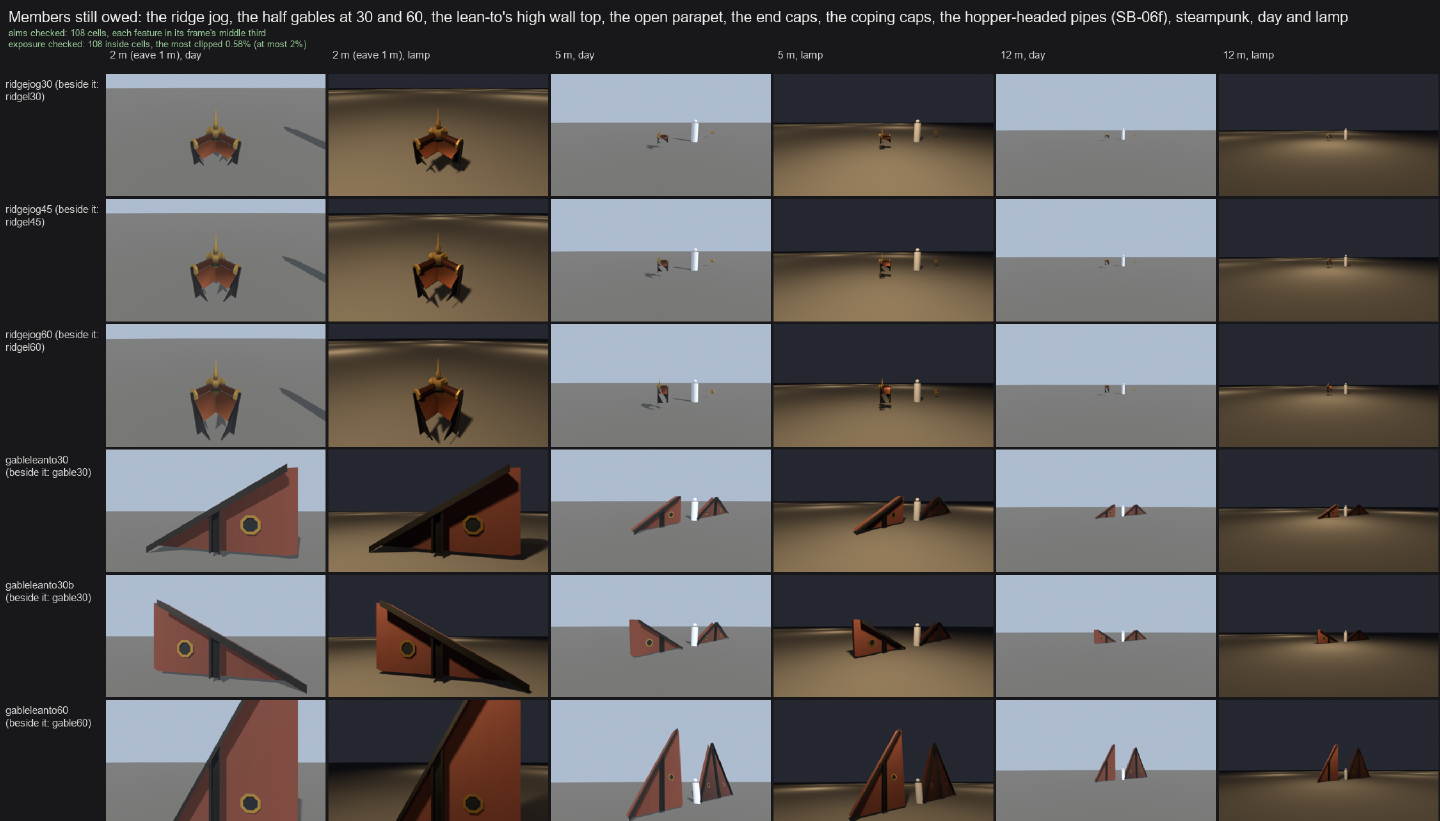The height and width of the screenshot is (821, 1440).
Task: Open ridgejog30 thumbnail at 12 m day
Action: coord(1106,135)
